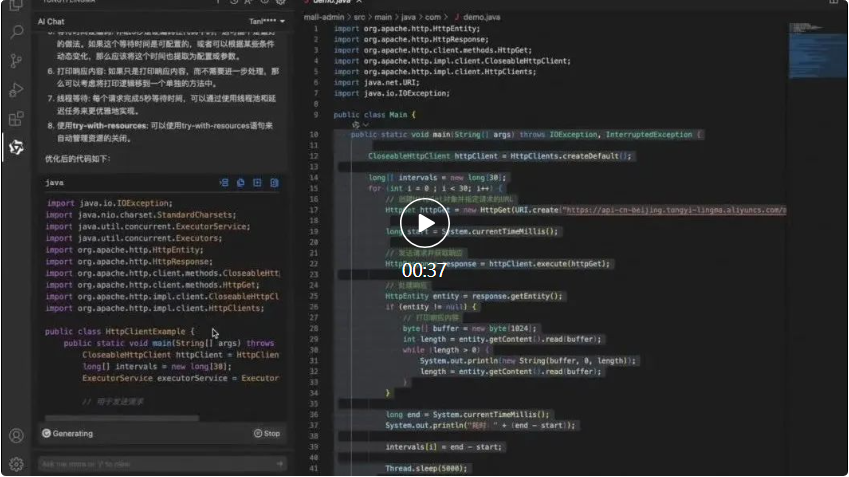Click the code block horizontal scrollbar
The width and height of the screenshot is (849, 477).
click(122, 418)
